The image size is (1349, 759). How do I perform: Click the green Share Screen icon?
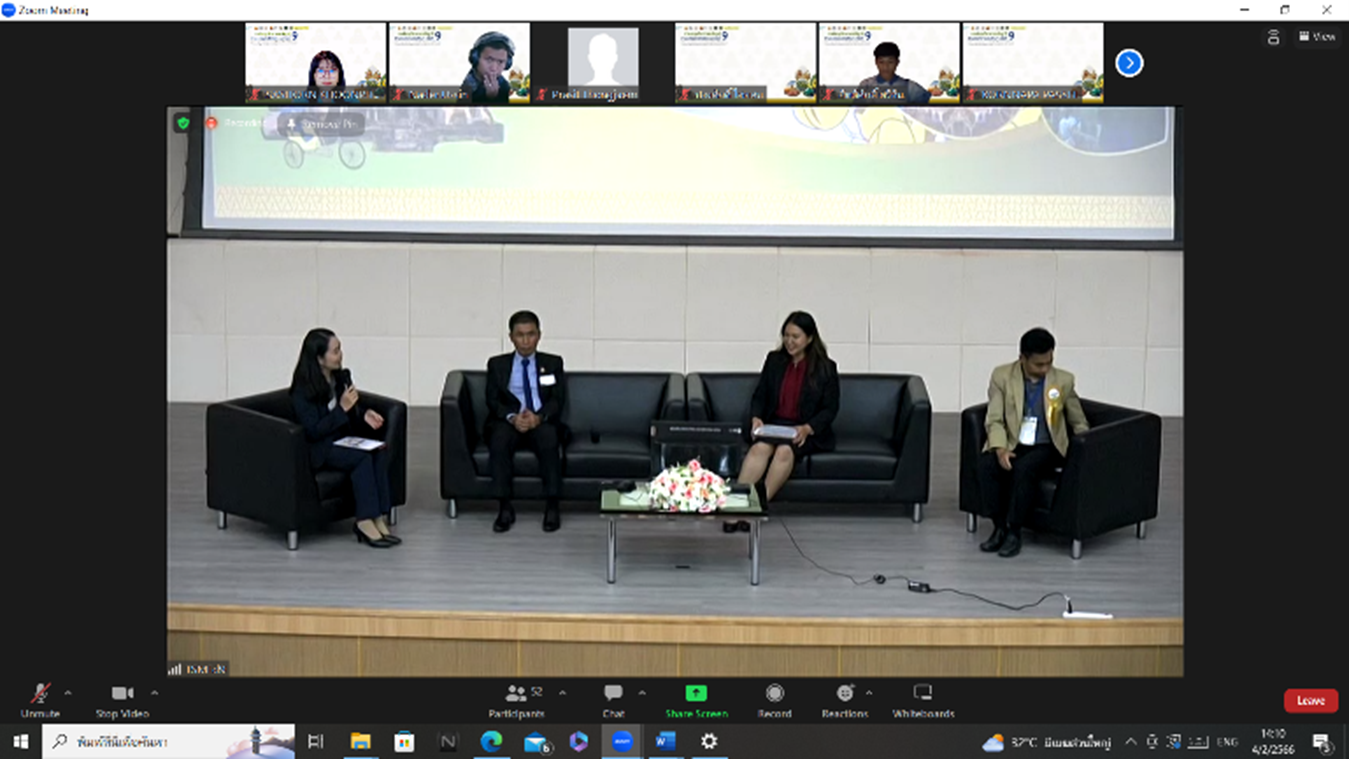(x=696, y=693)
